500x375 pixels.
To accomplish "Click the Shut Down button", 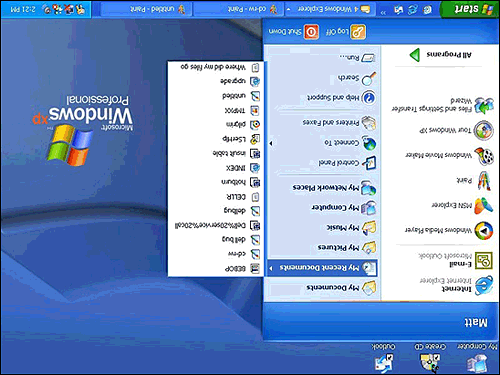I will tap(293, 32).
